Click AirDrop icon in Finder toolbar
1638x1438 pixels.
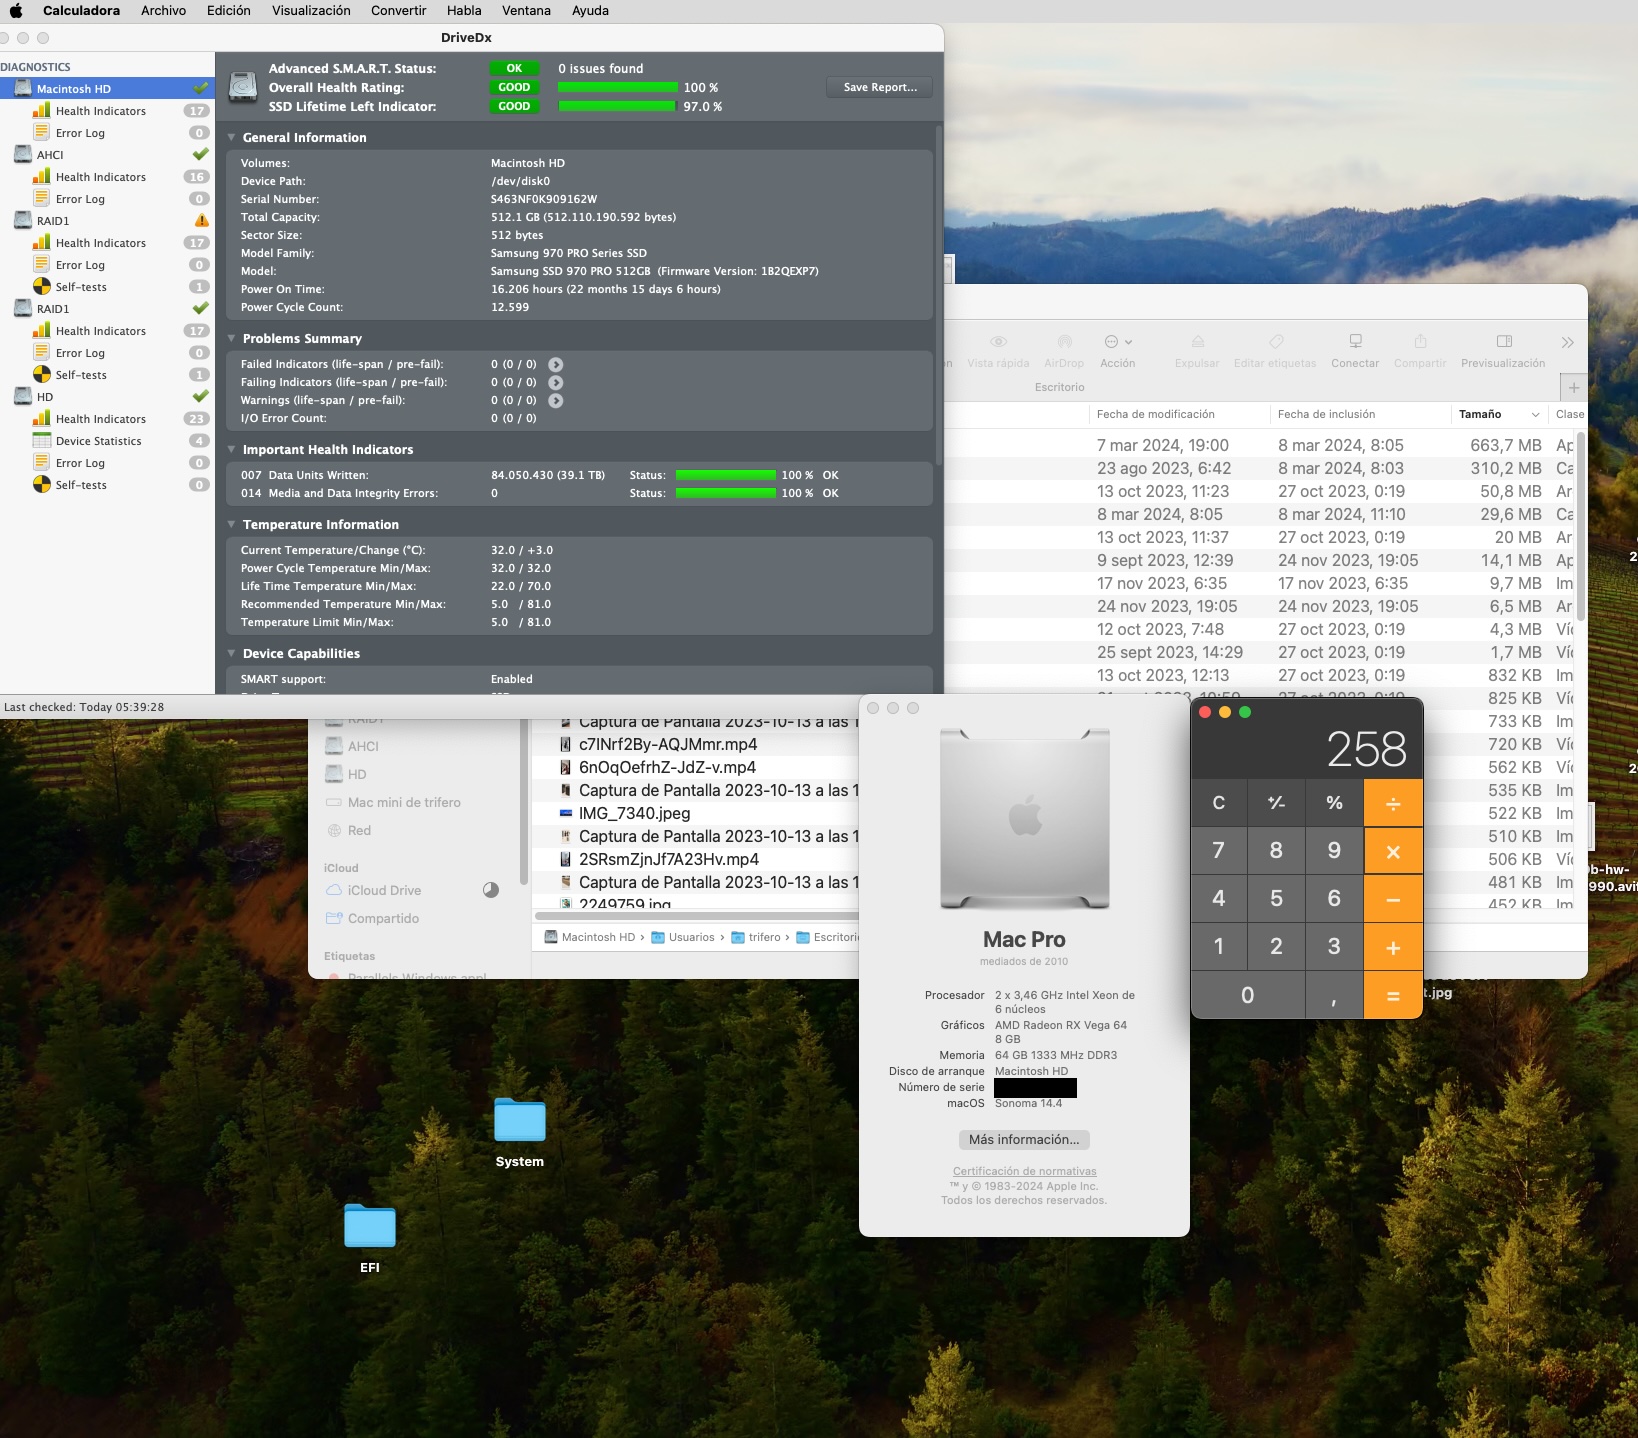[1064, 342]
